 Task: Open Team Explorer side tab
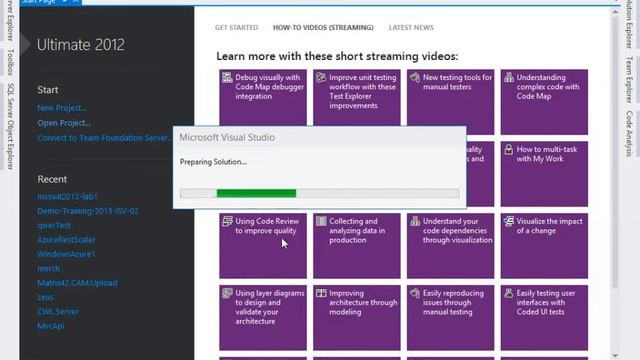point(629,80)
